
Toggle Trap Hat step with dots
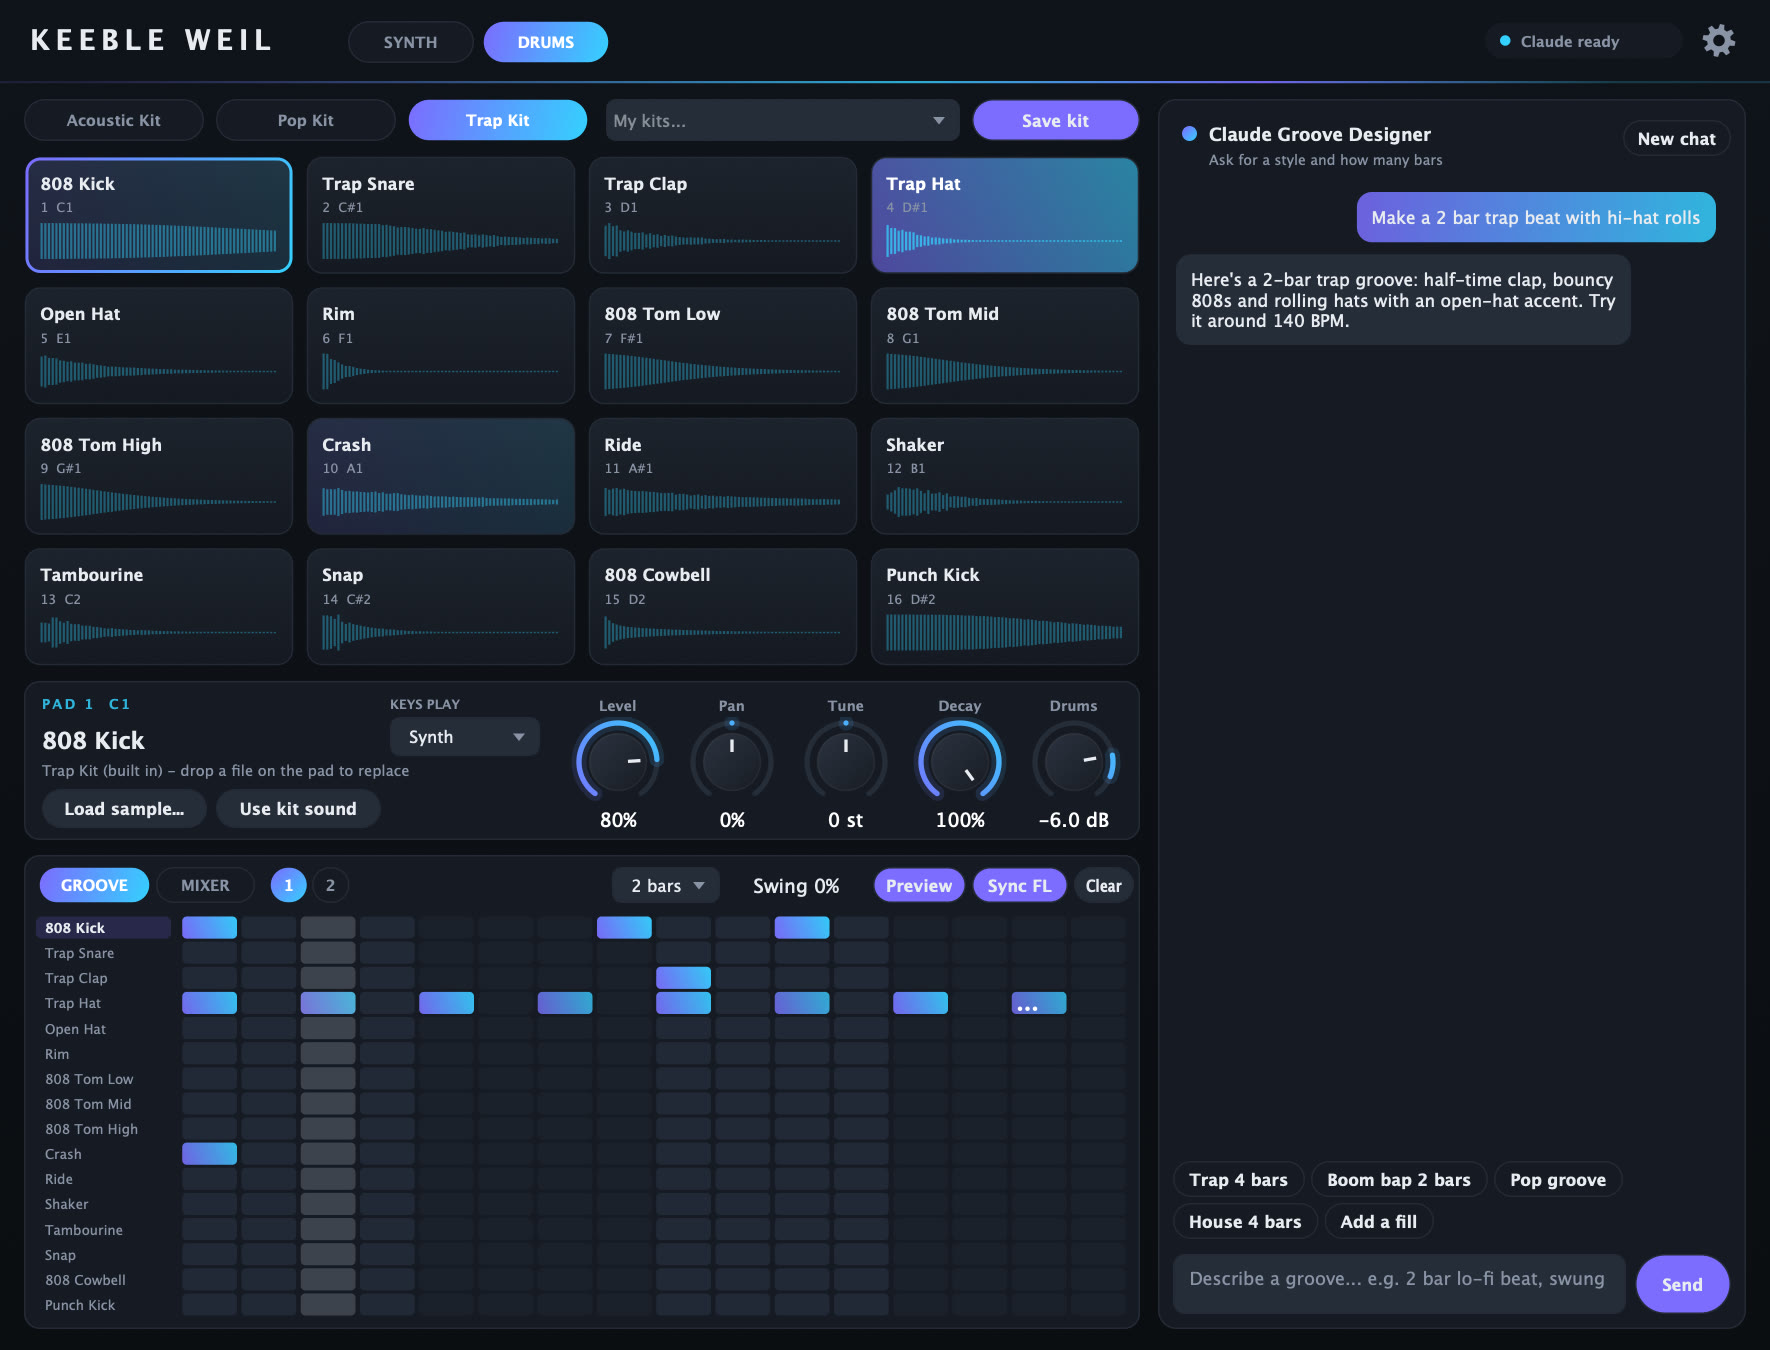point(1039,1002)
